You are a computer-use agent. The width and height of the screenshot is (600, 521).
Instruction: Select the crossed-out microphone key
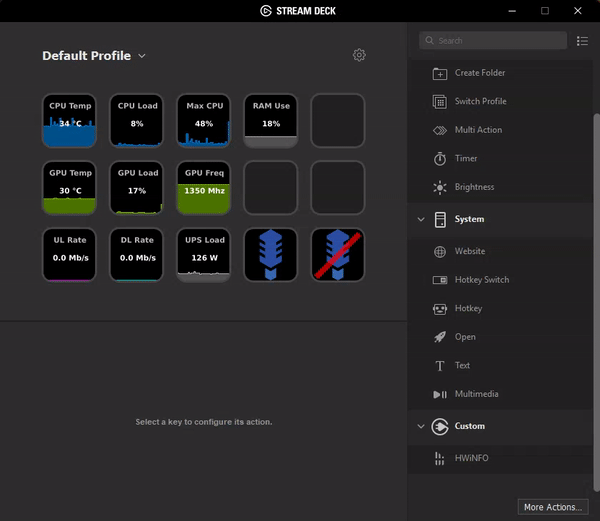[x=338, y=255]
